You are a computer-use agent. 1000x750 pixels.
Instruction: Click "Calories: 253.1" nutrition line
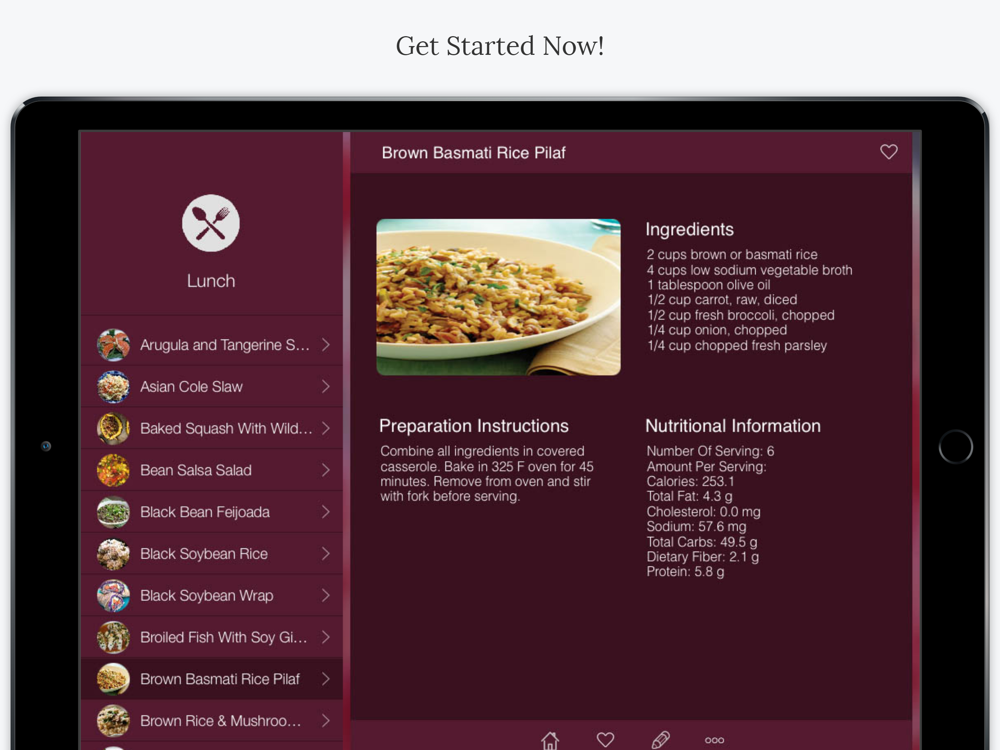pyautogui.click(x=691, y=482)
